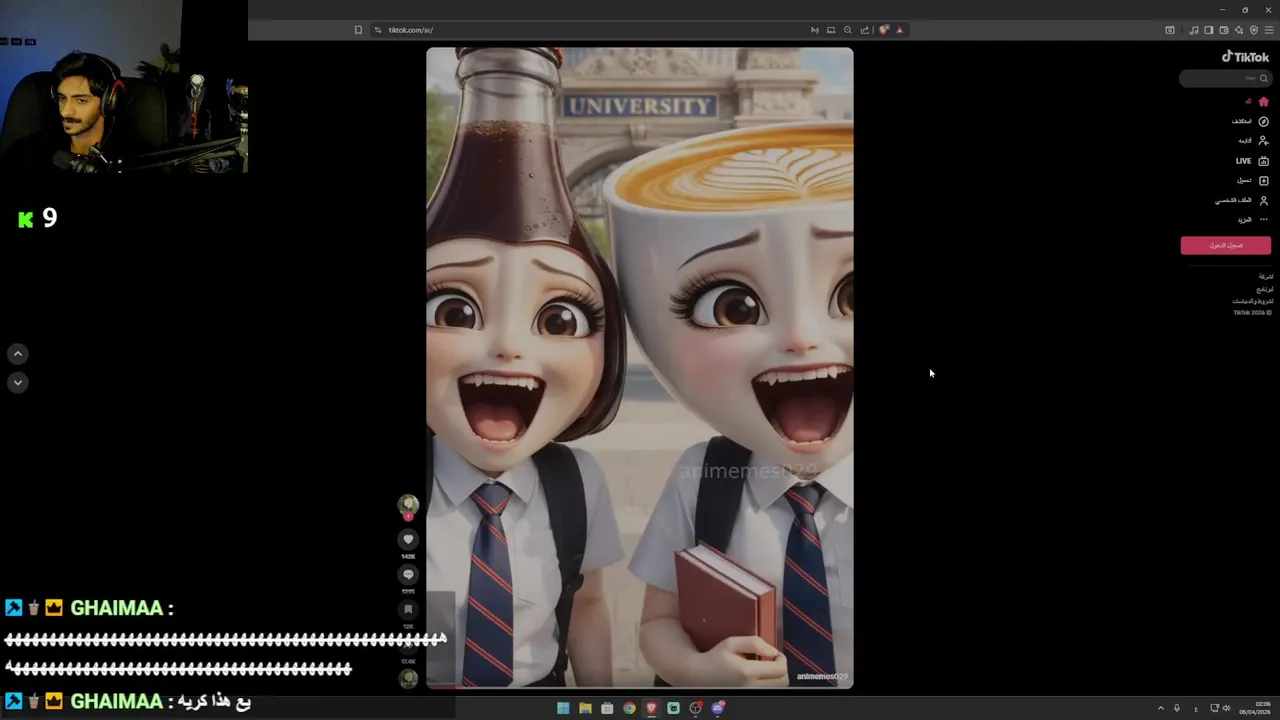The image size is (1280, 720).
Task: Click the TikTok logo
Action: click(x=1245, y=57)
